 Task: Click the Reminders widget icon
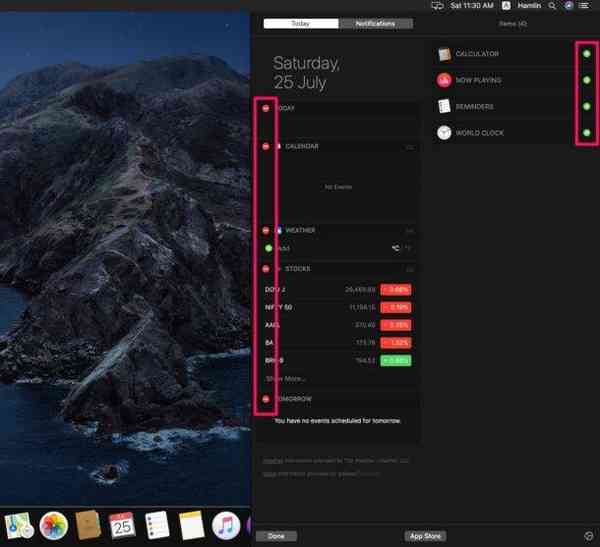pos(444,106)
